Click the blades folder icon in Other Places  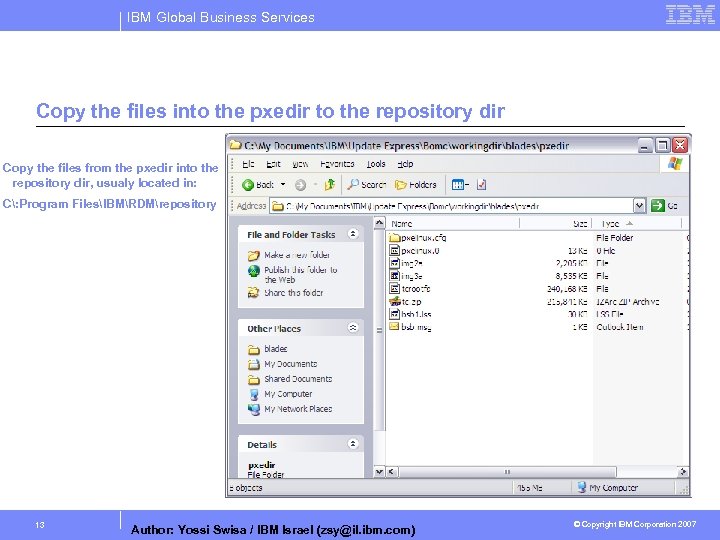253,349
